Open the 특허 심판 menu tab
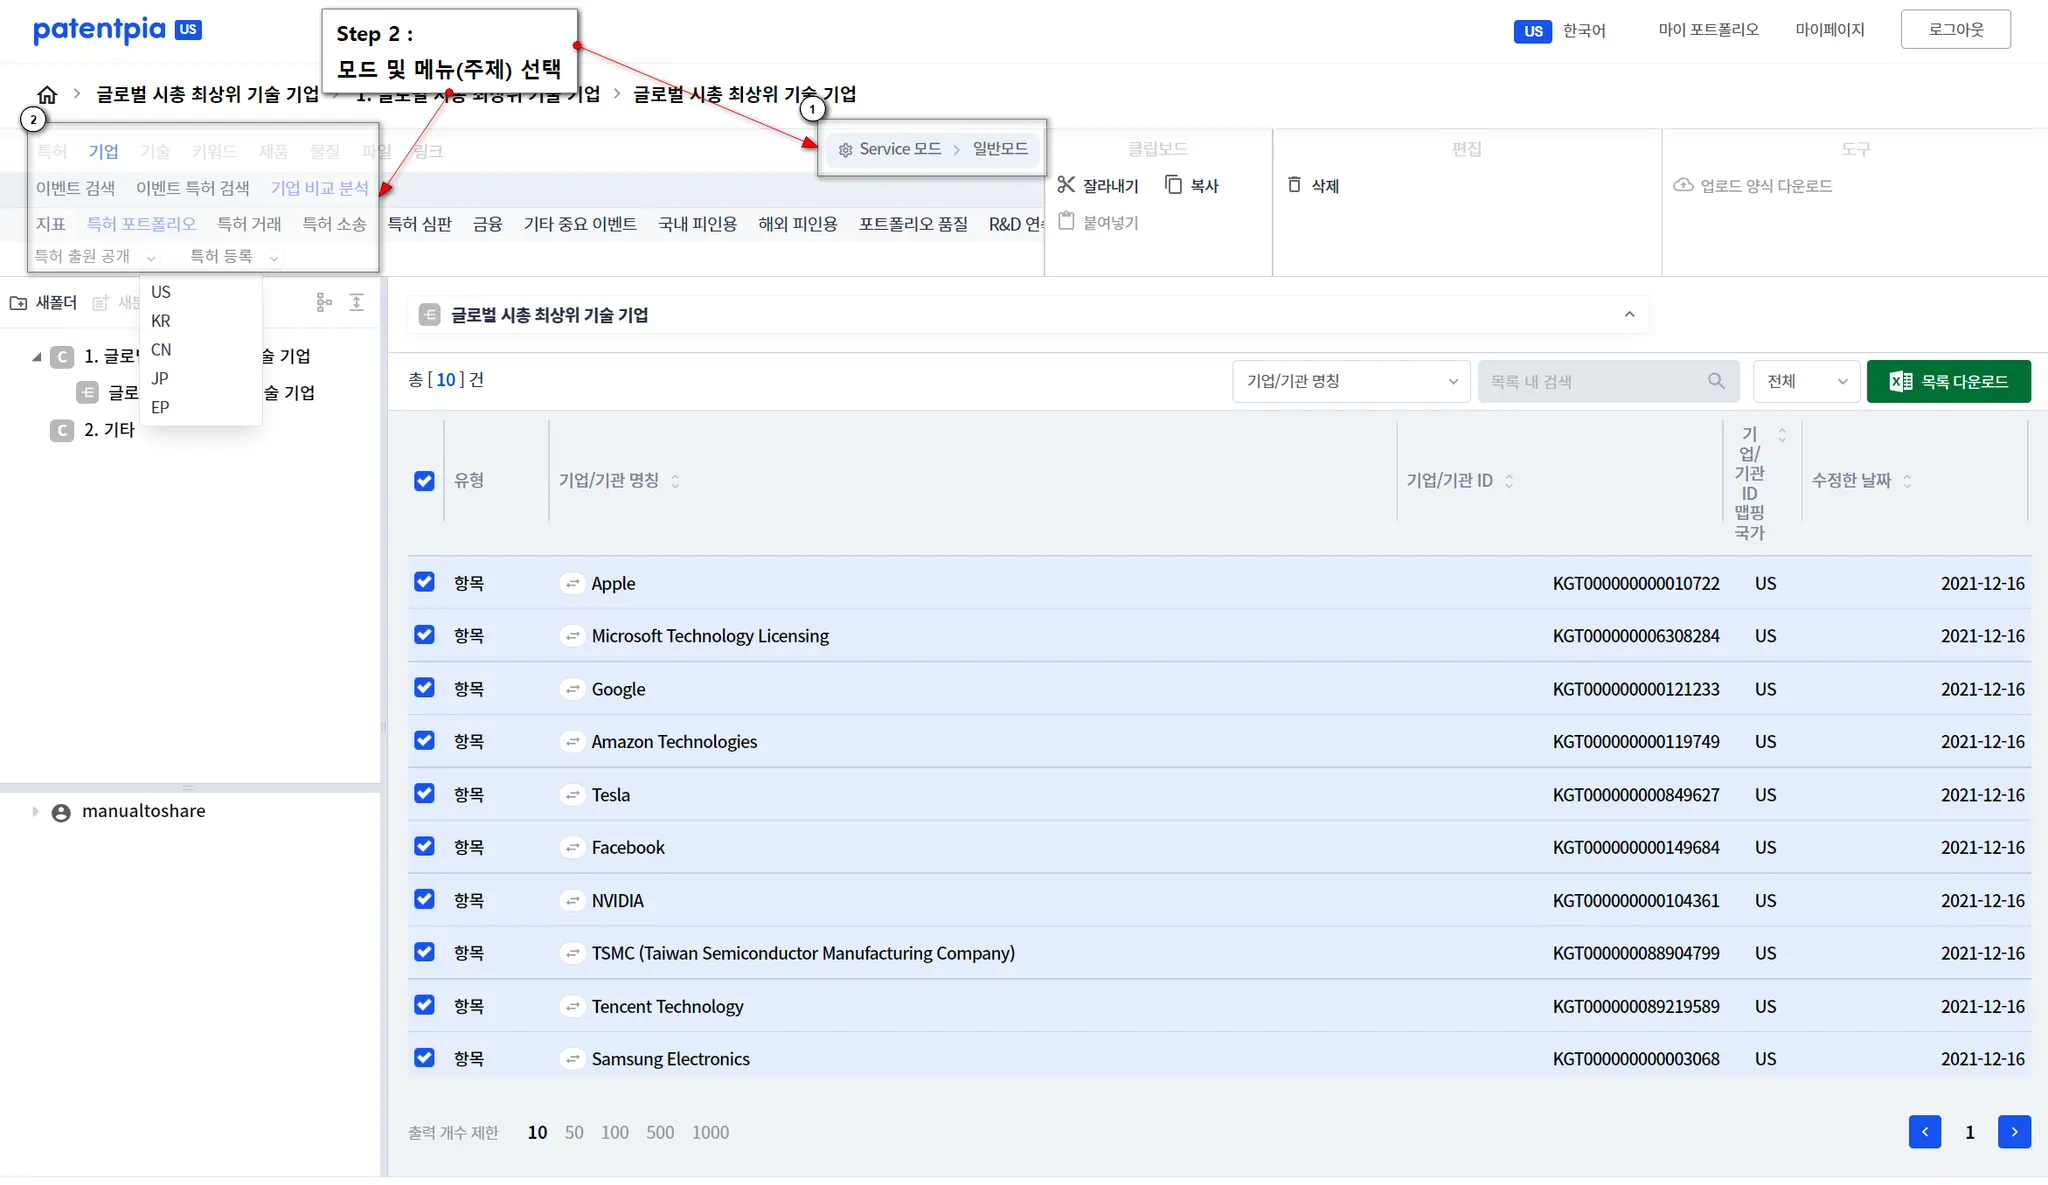Screen dimensions: 2048x1185 pyautogui.click(x=420, y=224)
